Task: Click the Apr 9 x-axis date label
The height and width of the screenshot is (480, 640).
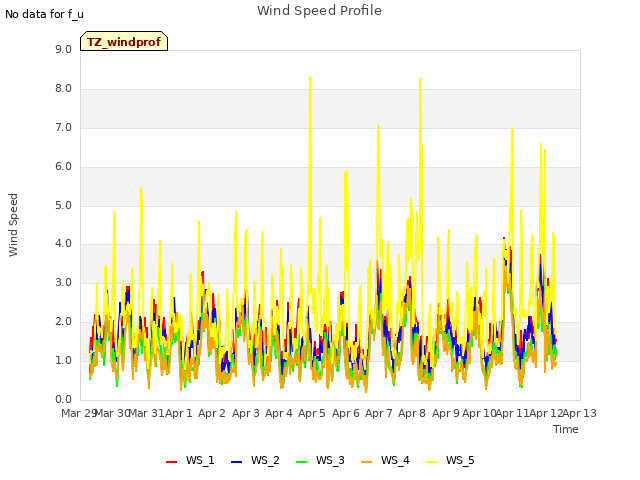Action: coord(446,413)
